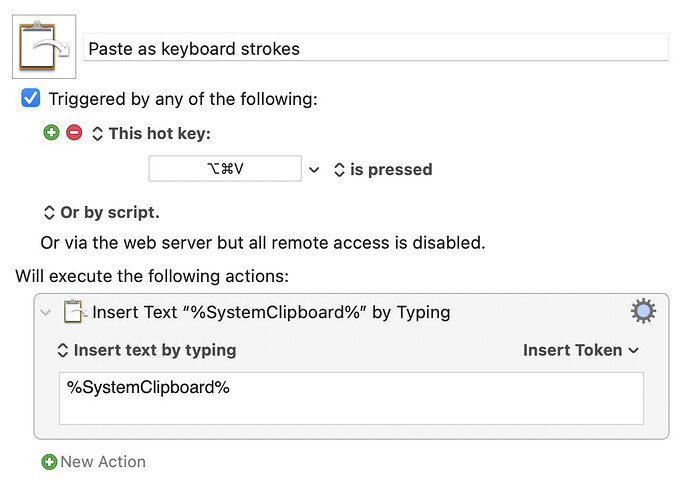Click the "Or via the web server" text line

262,242
